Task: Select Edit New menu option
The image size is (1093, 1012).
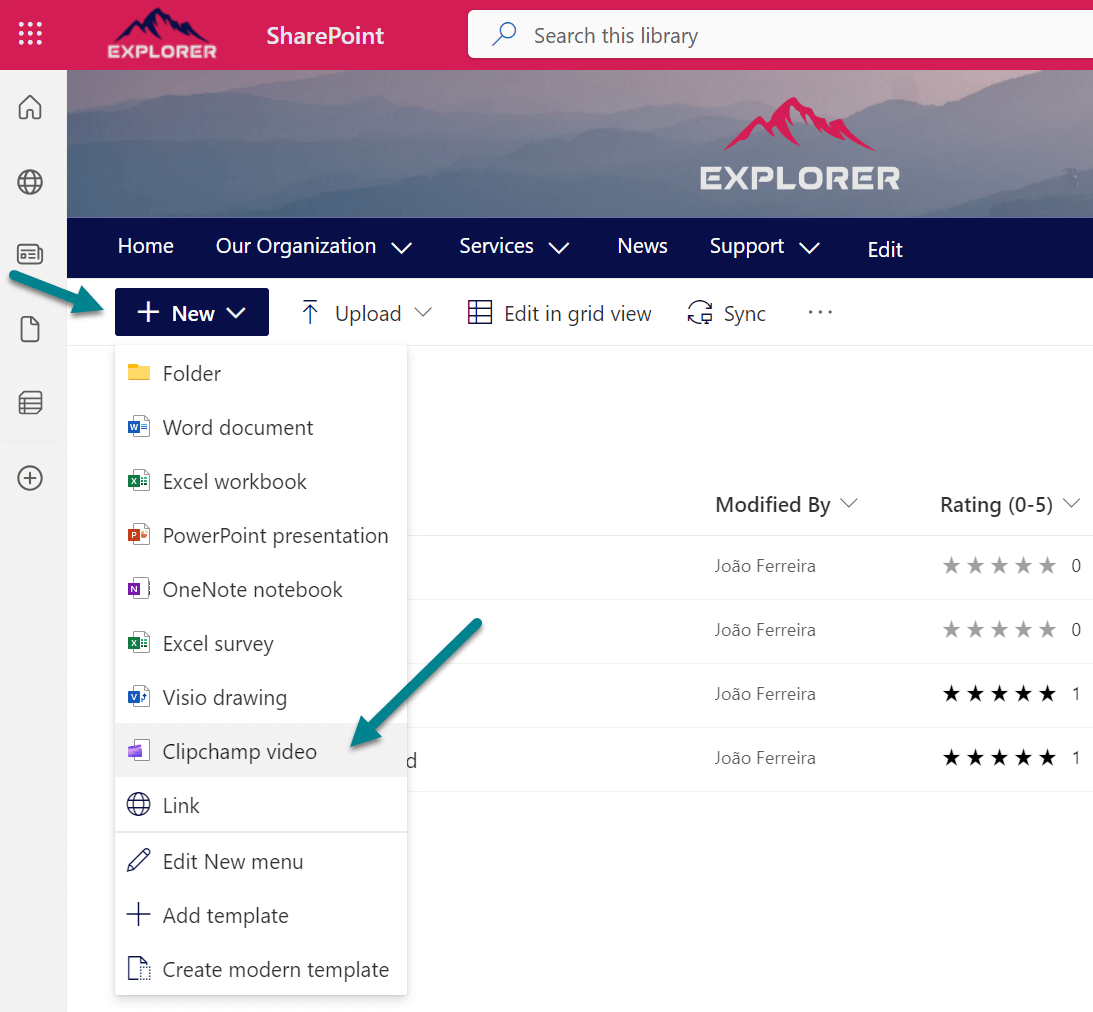Action: [232, 862]
